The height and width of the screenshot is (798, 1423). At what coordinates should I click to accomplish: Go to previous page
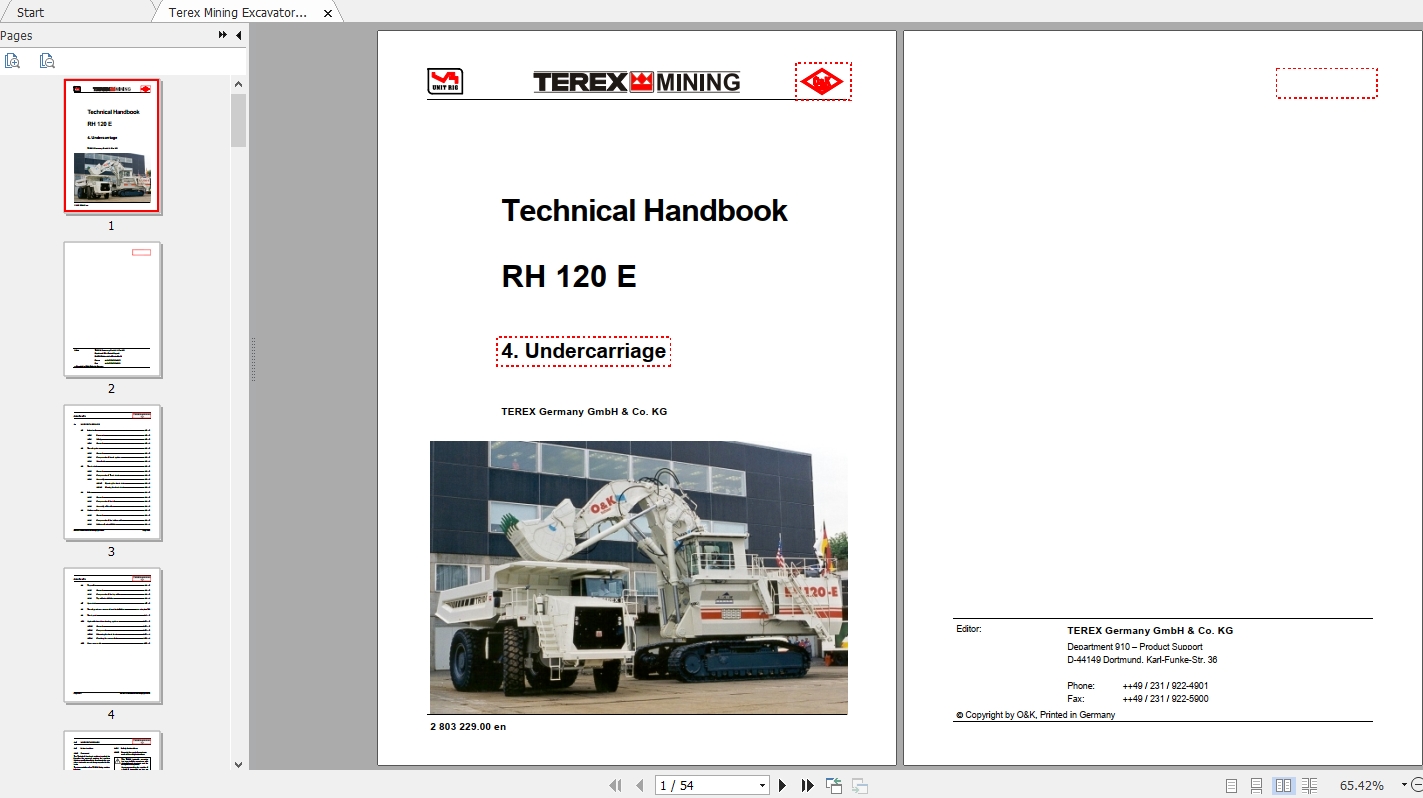tap(640, 786)
